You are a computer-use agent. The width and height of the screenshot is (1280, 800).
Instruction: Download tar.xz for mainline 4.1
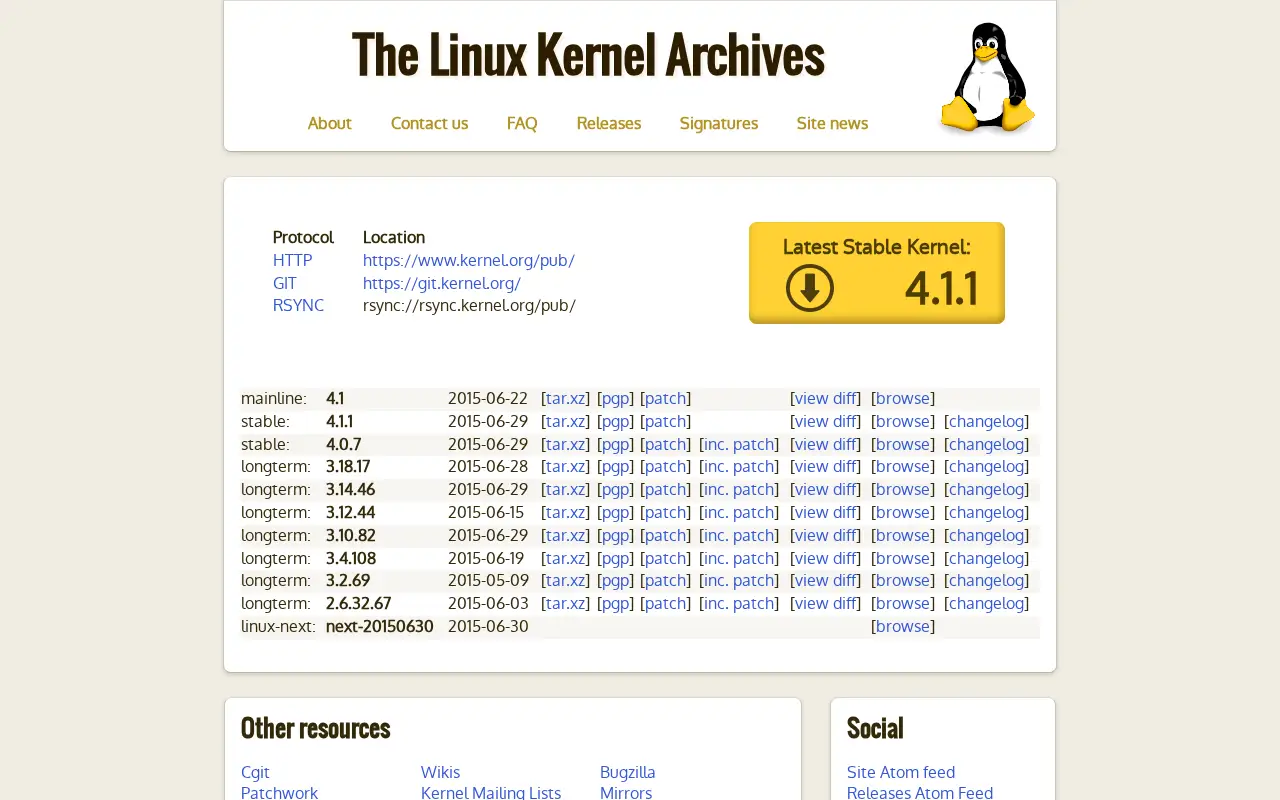[x=565, y=398]
